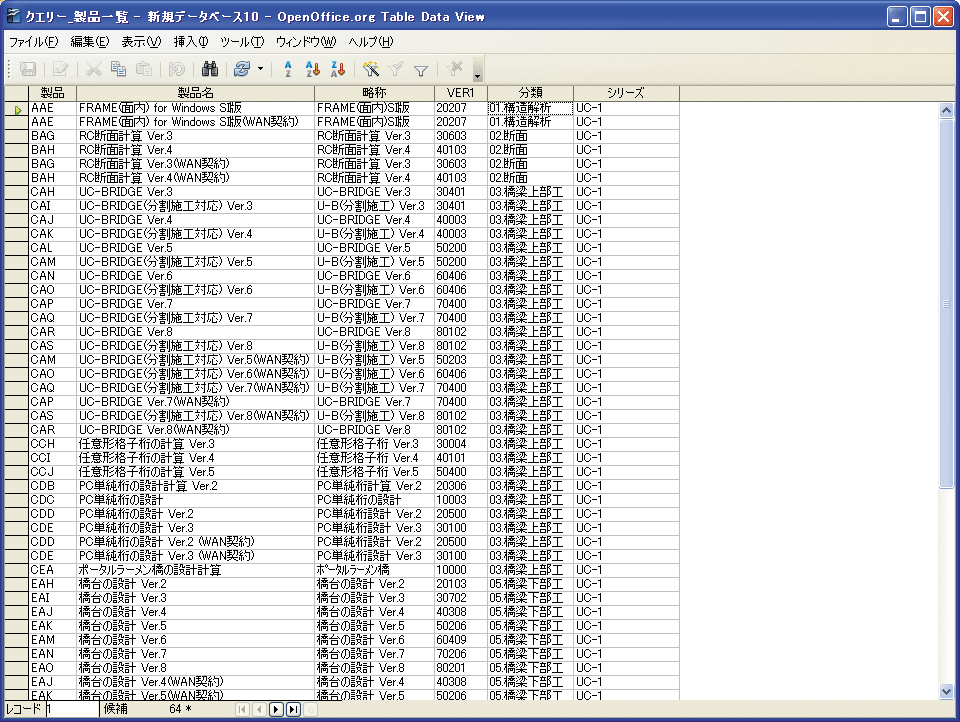Click the Refresh icon

(x=242, y=69)
